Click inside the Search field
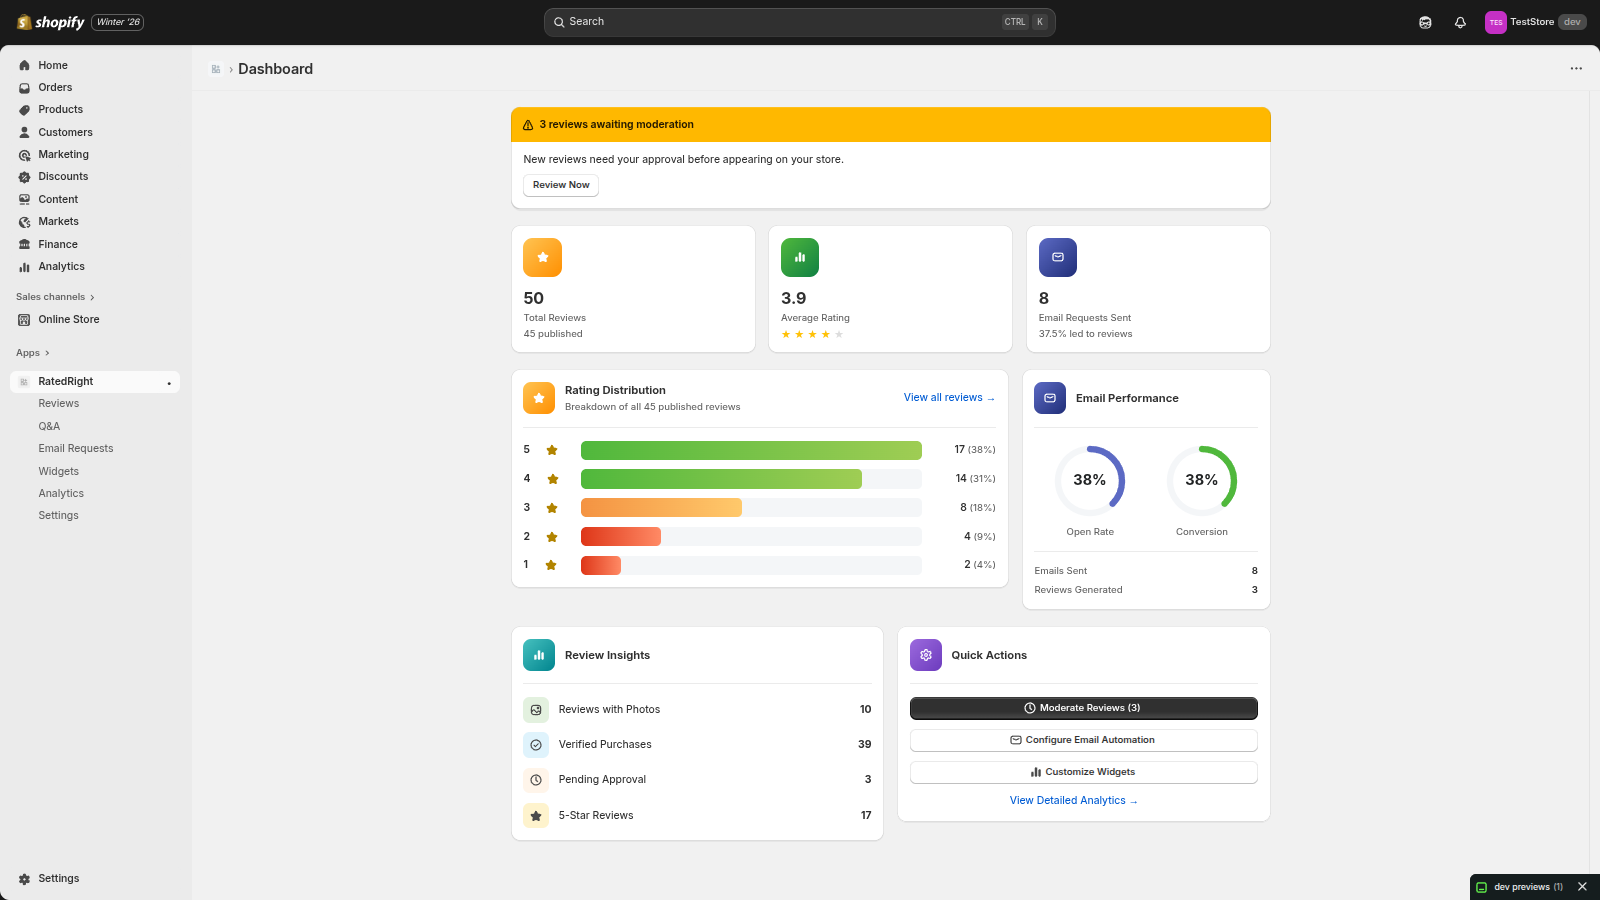 tap(798, 21)
